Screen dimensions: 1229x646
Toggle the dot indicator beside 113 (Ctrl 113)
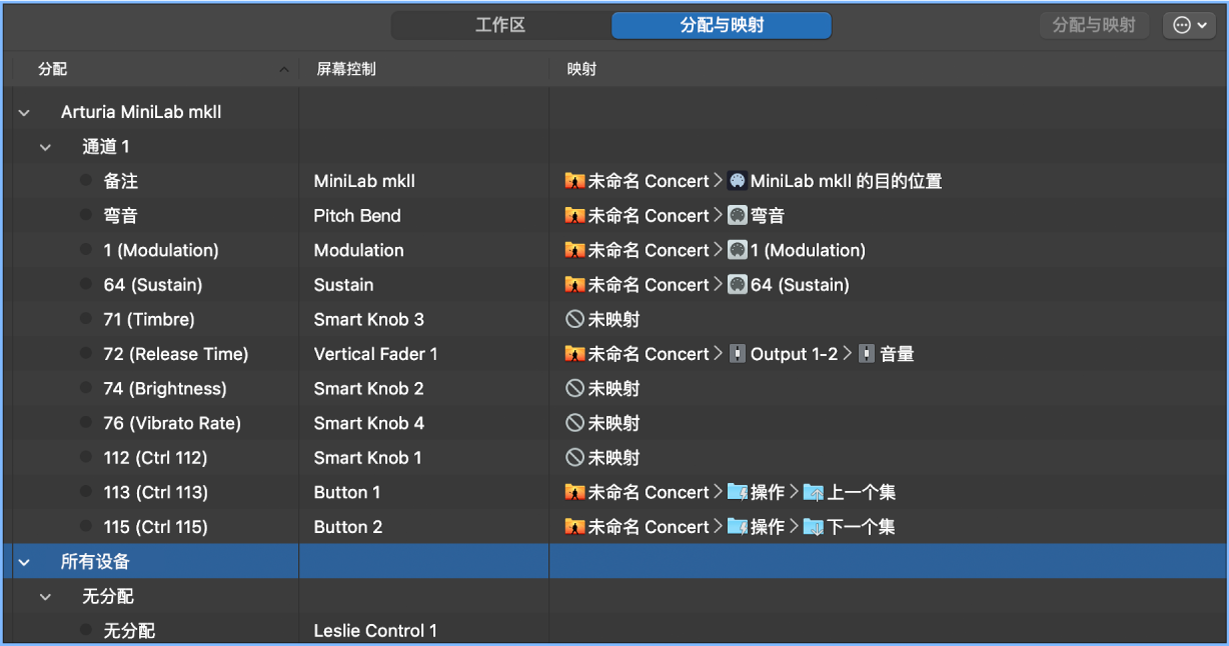click(x=86, y=492)
